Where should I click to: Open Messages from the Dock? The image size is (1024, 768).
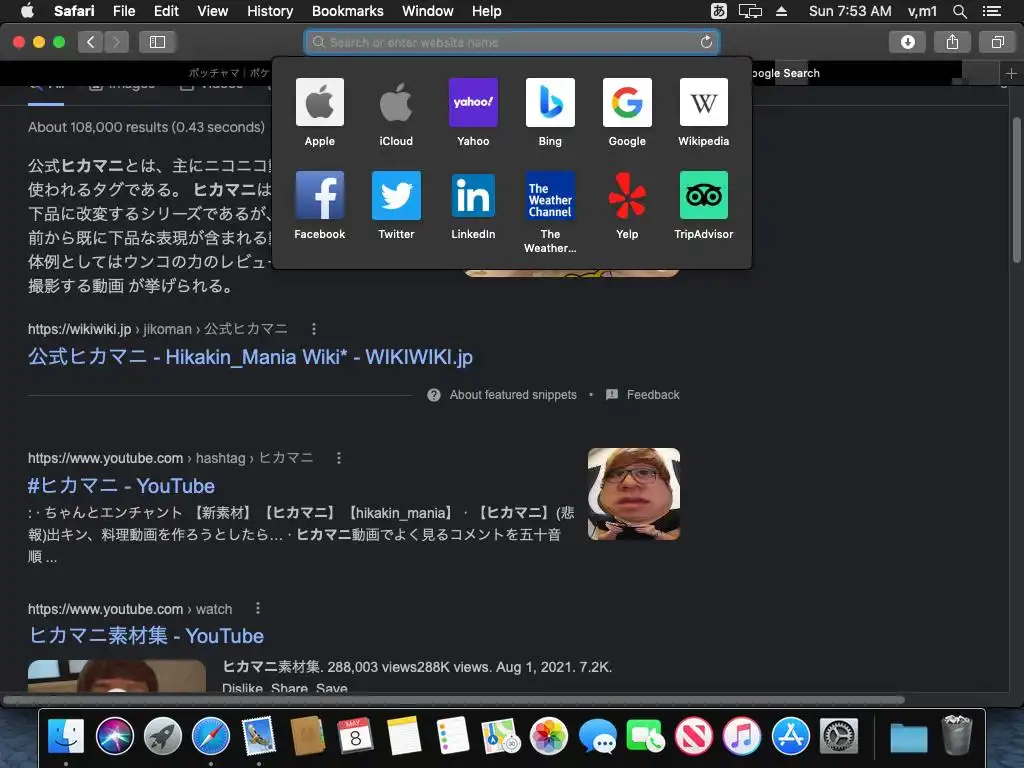click(597, 736)
